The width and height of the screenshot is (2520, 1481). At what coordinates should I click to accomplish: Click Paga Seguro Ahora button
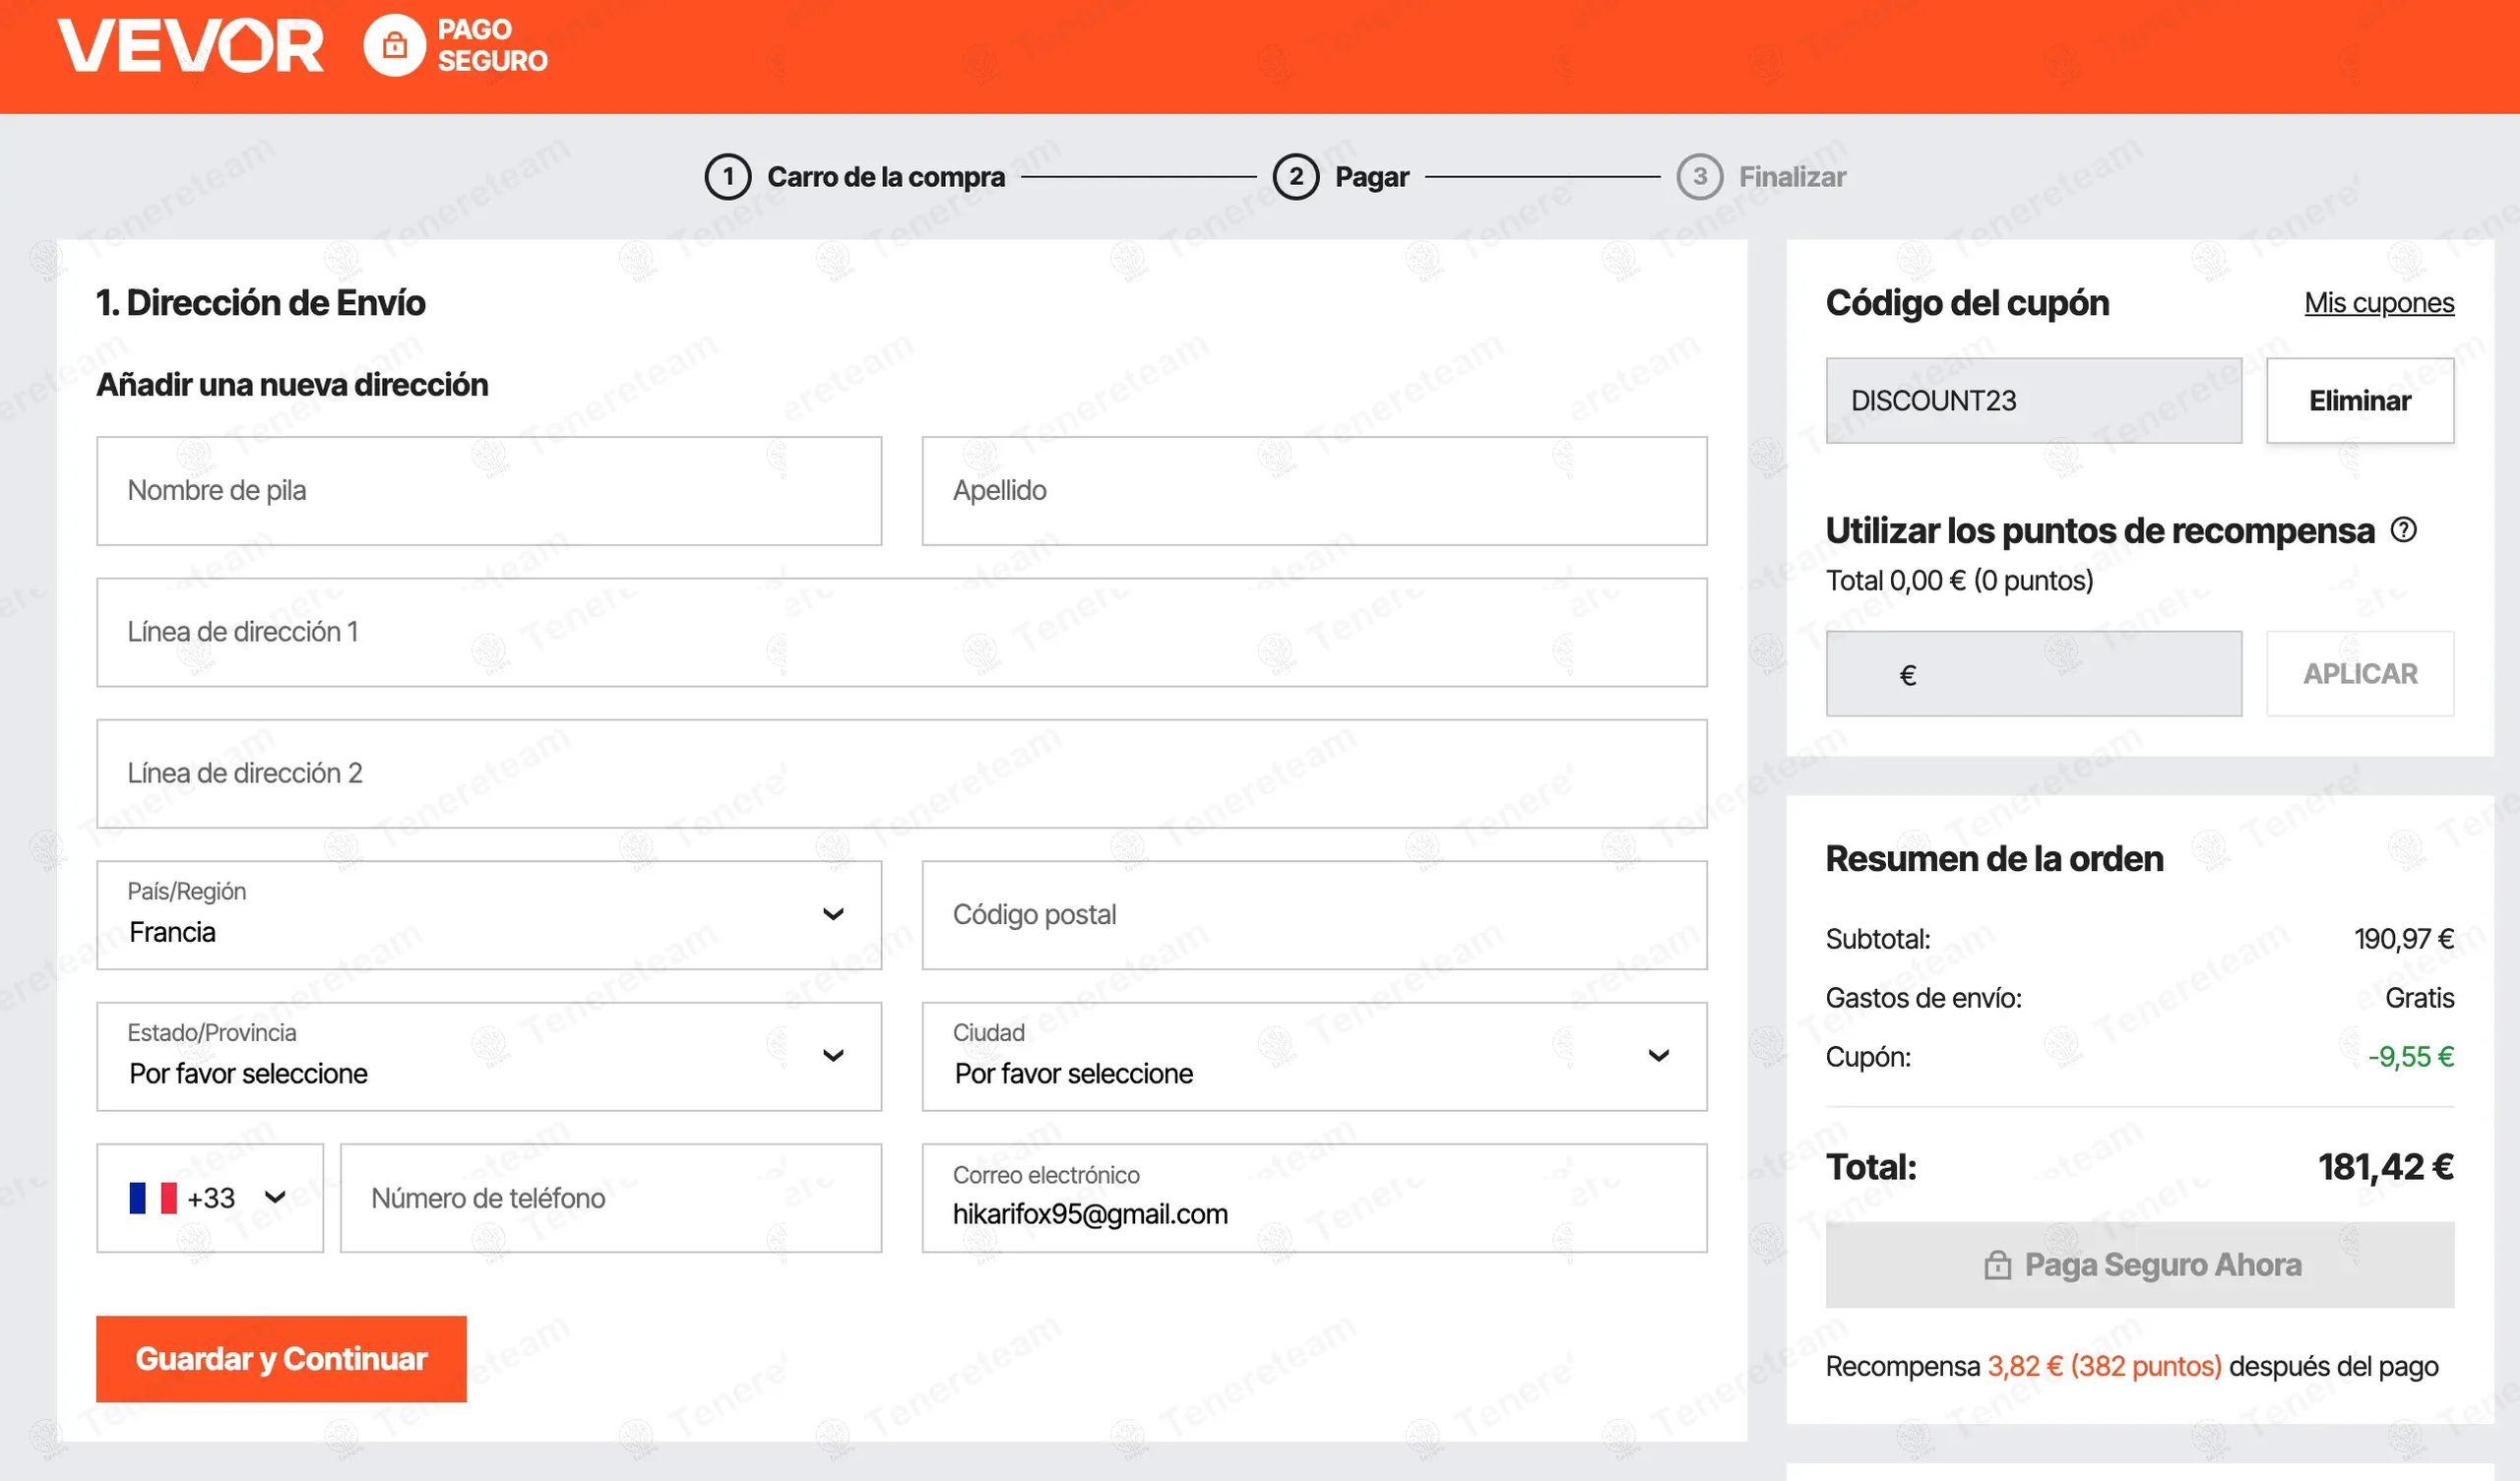[2140, 1265]
